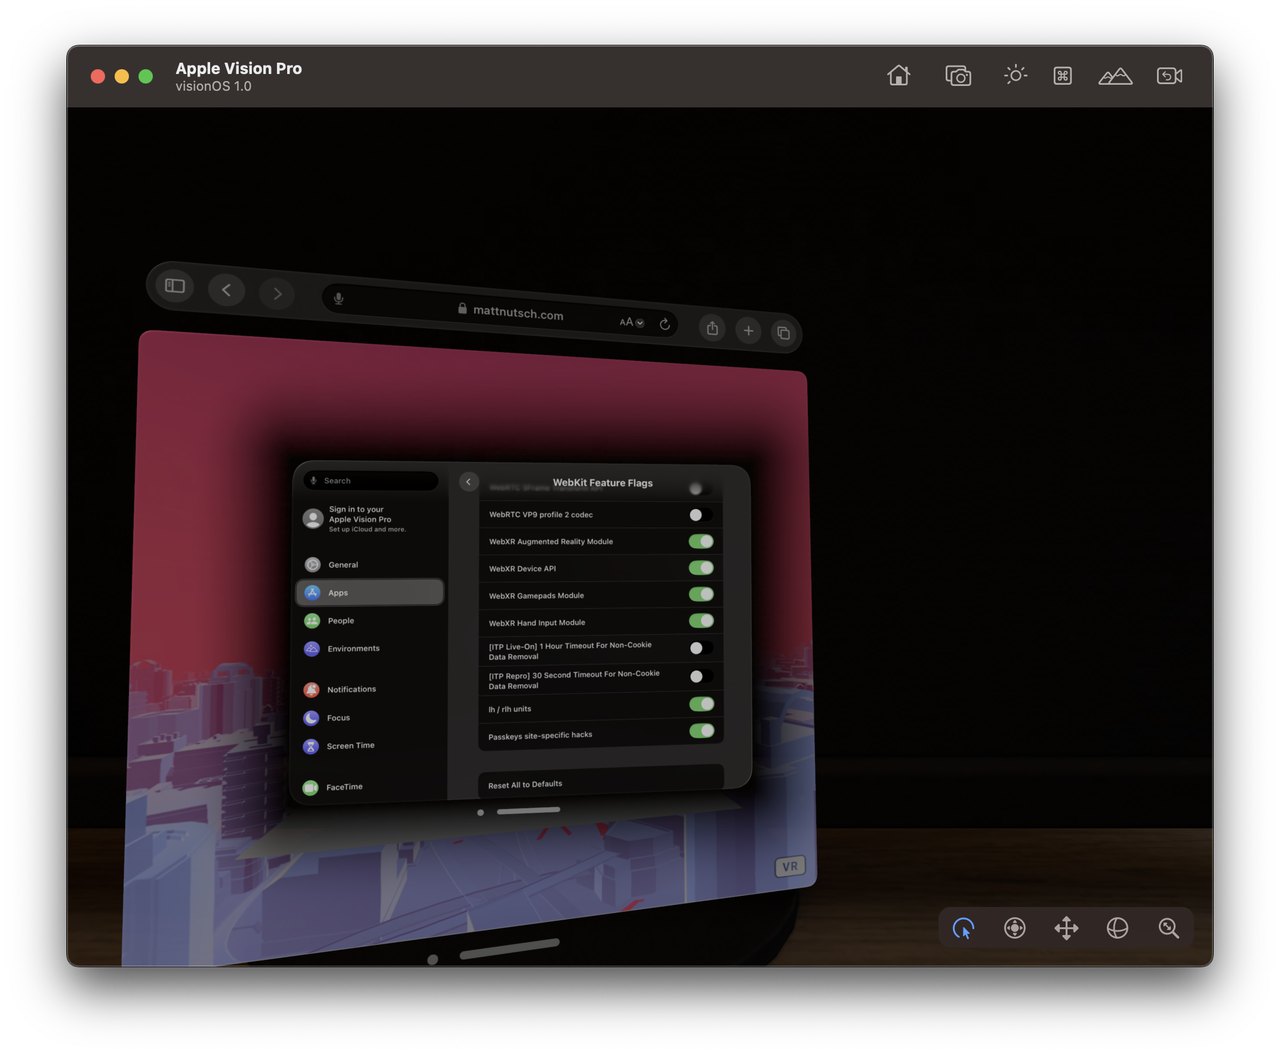The width and height of the screenshot is (1280, 1055).
Task: Select the orbit sphere tool
Action: coord(1117,928)
